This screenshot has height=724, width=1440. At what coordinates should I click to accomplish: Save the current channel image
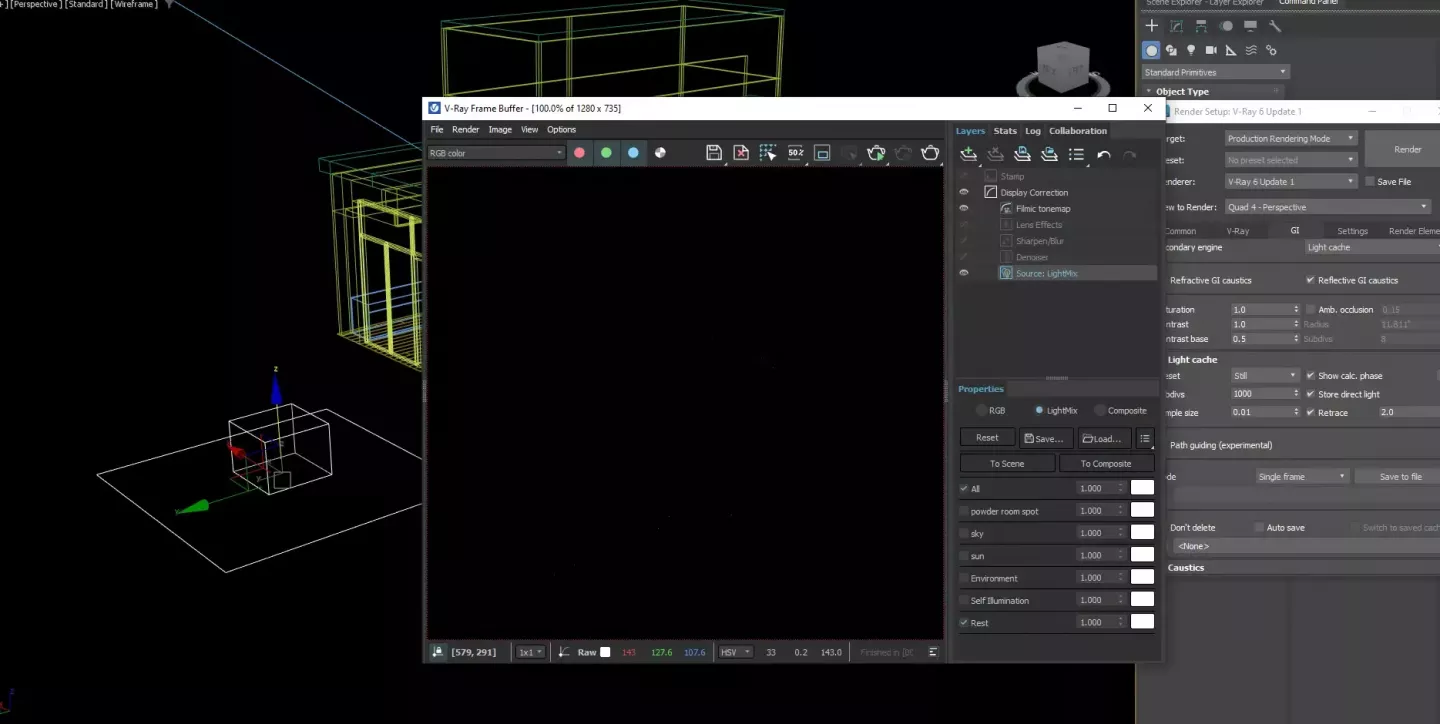click(x=714, y=153)
